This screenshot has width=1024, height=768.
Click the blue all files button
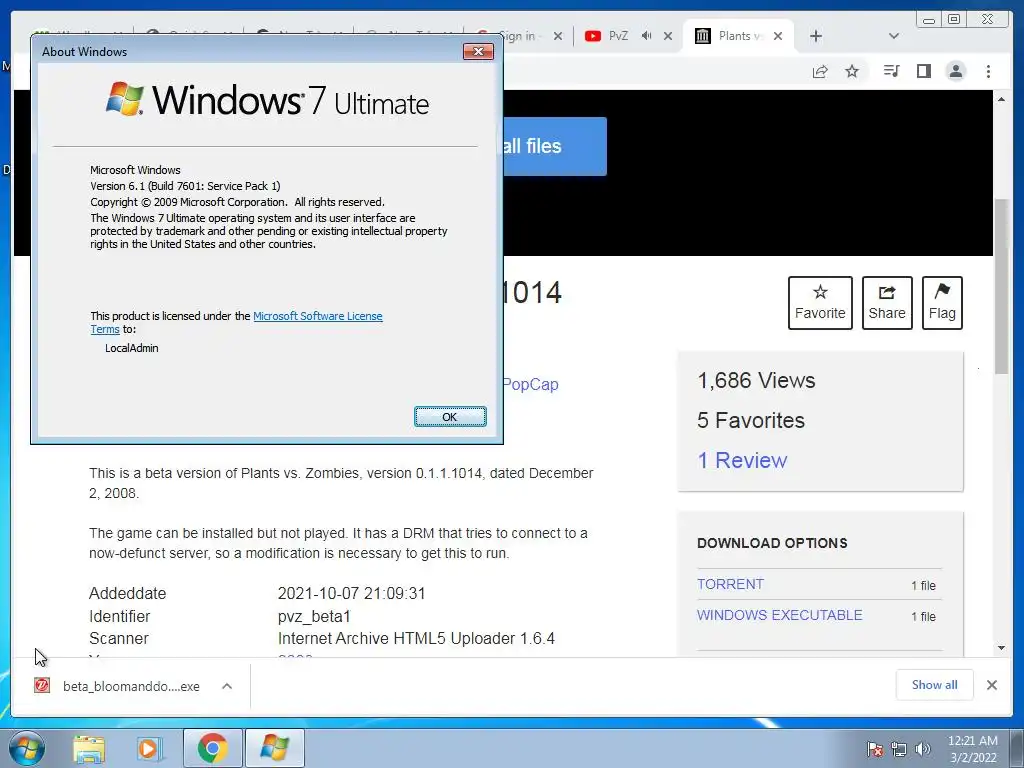click(555, 146)
